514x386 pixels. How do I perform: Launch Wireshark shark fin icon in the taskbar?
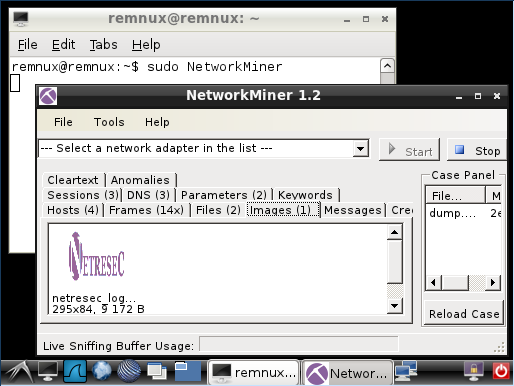[75, 371]
